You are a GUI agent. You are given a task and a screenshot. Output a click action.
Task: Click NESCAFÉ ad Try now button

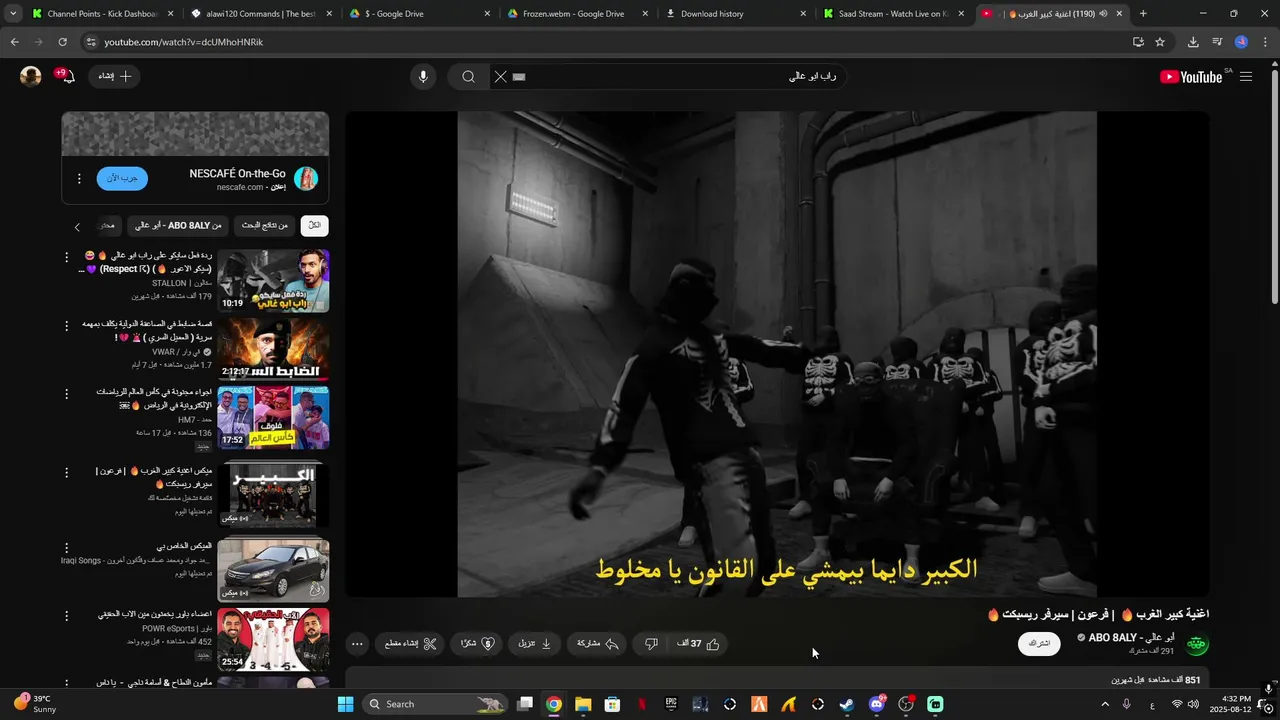point(122,179)
